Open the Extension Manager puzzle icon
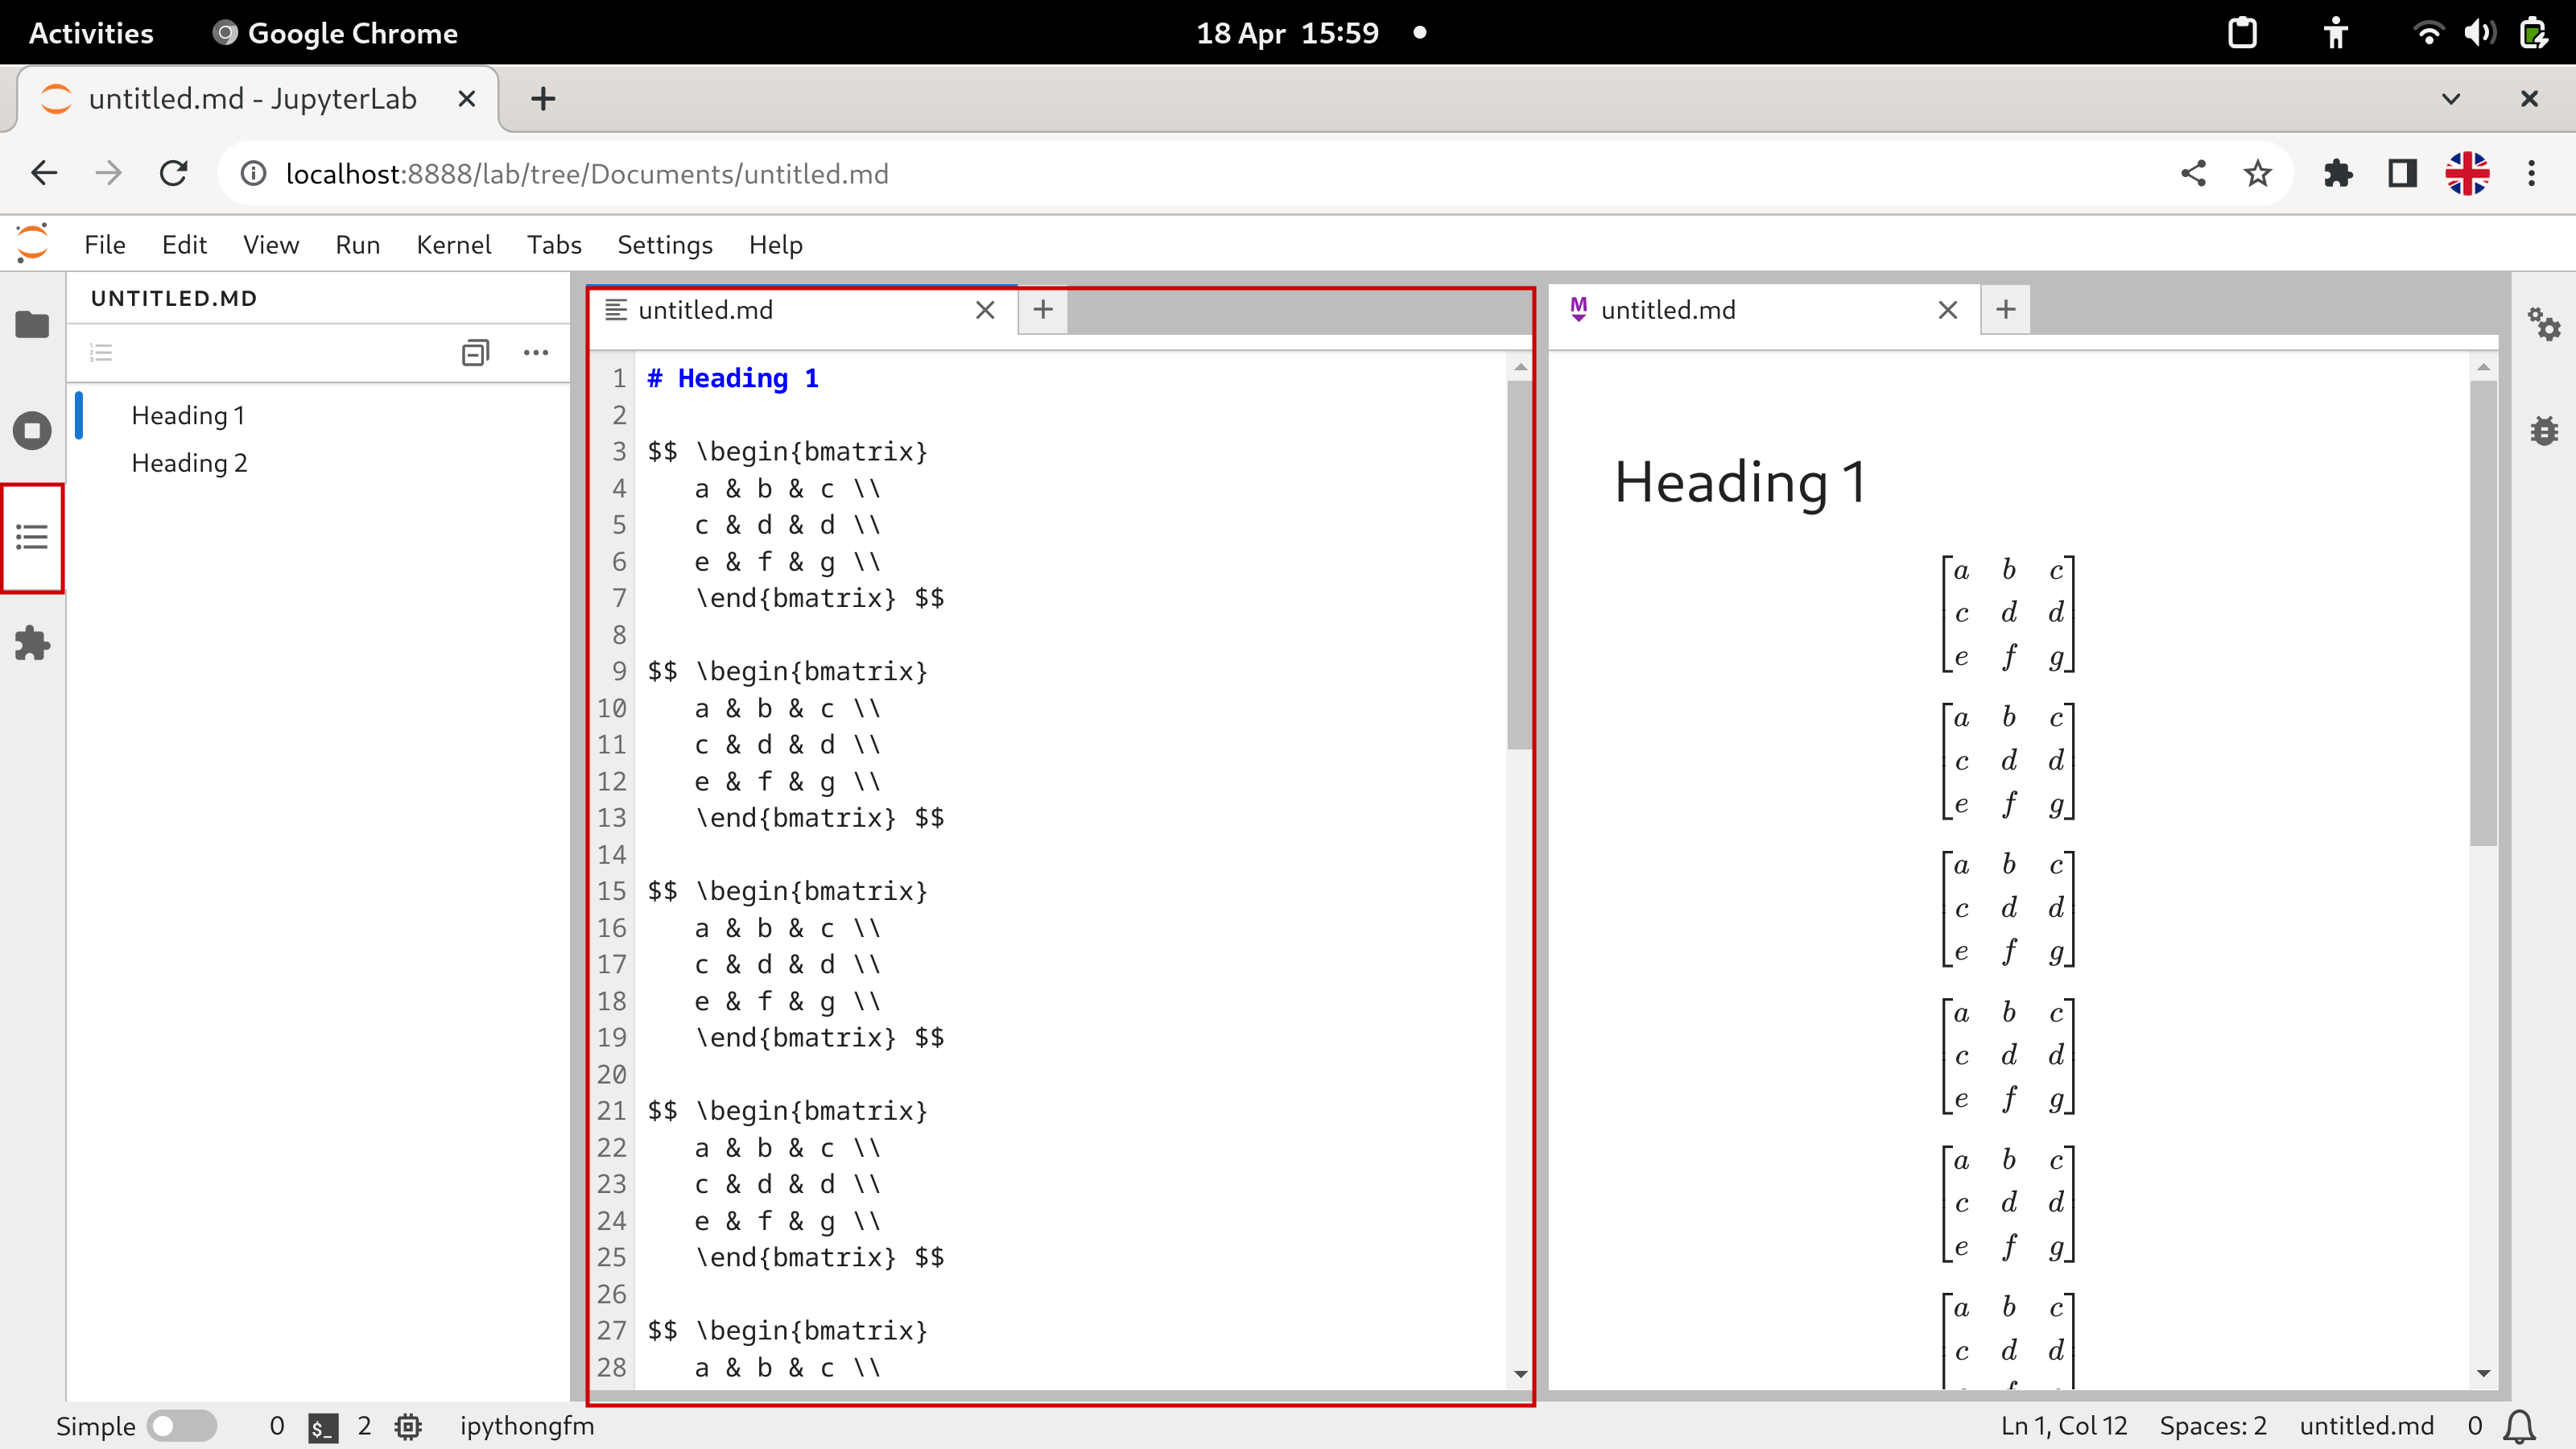 (32, 643)
